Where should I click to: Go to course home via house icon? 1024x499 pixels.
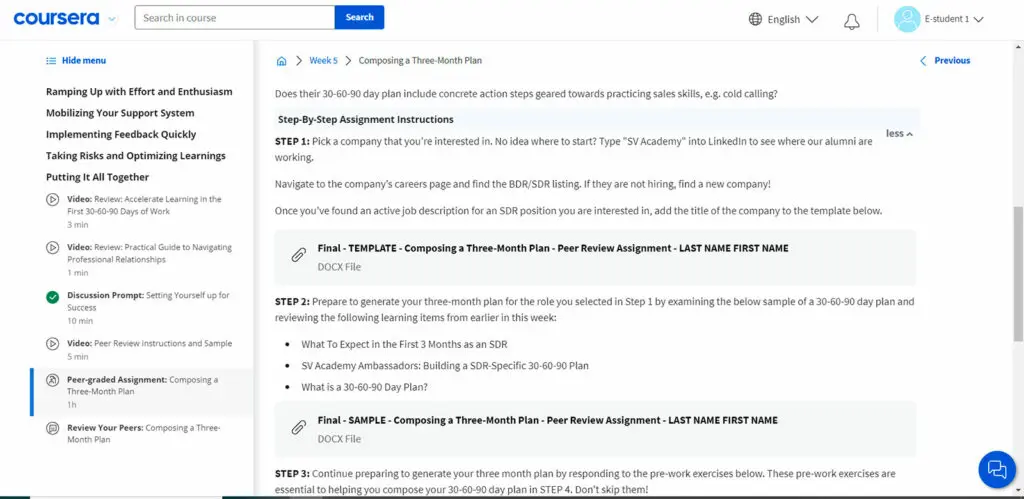[281, 61]
